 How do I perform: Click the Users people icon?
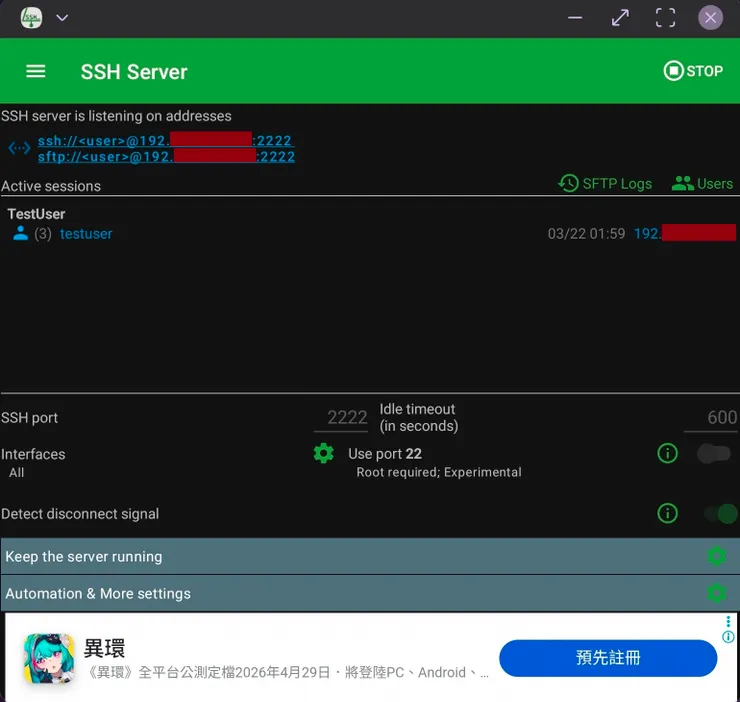[x=682, y=183]
